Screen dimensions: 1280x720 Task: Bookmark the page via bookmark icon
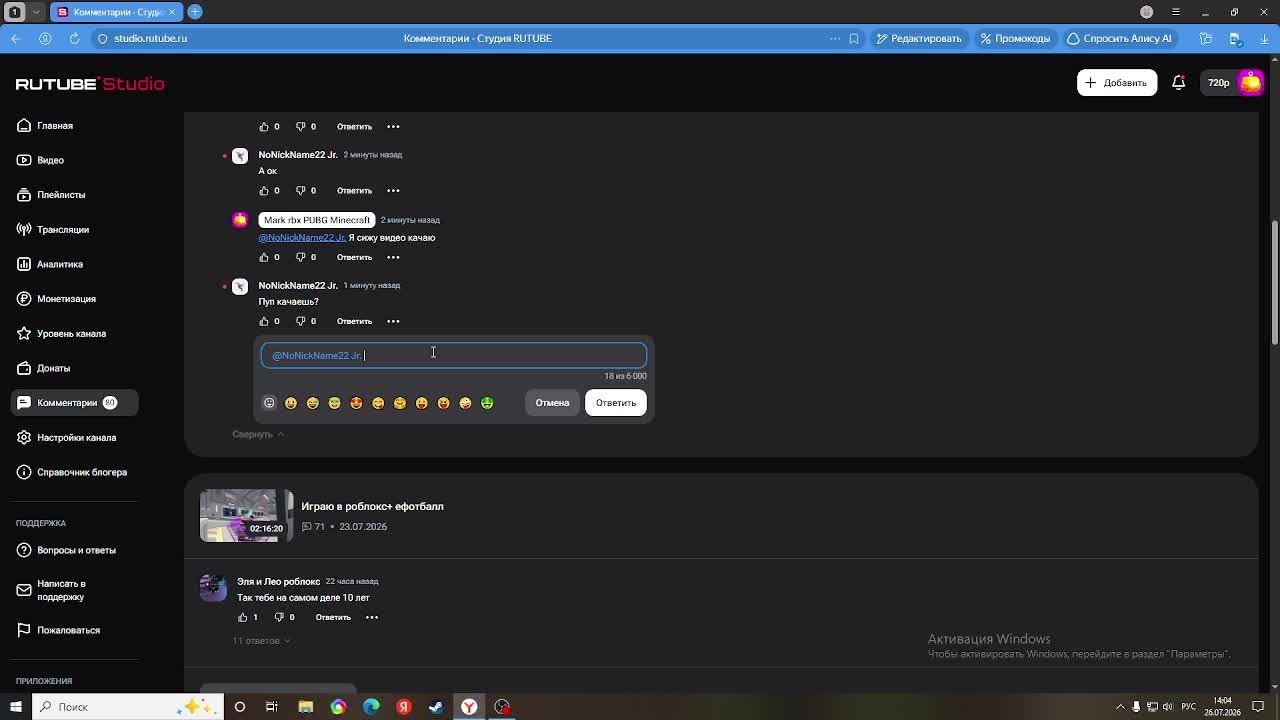(854, 38)
